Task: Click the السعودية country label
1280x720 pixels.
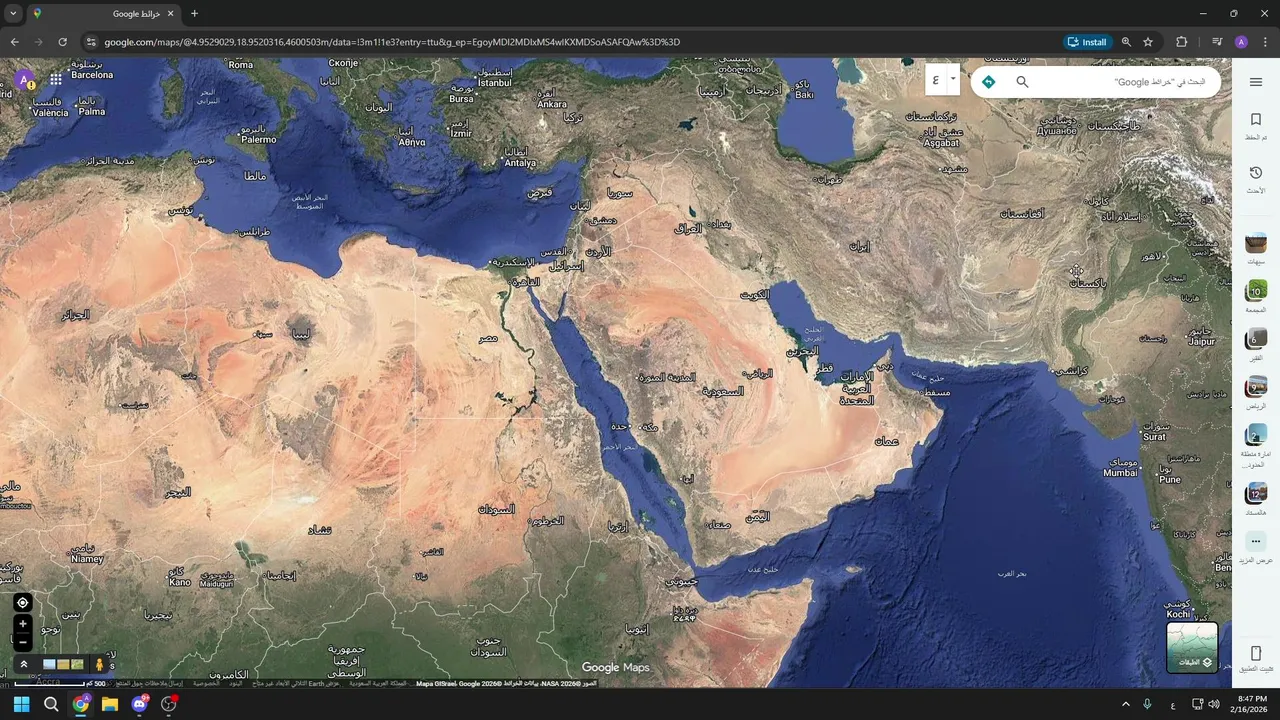Action: click(x=723, y=391)
